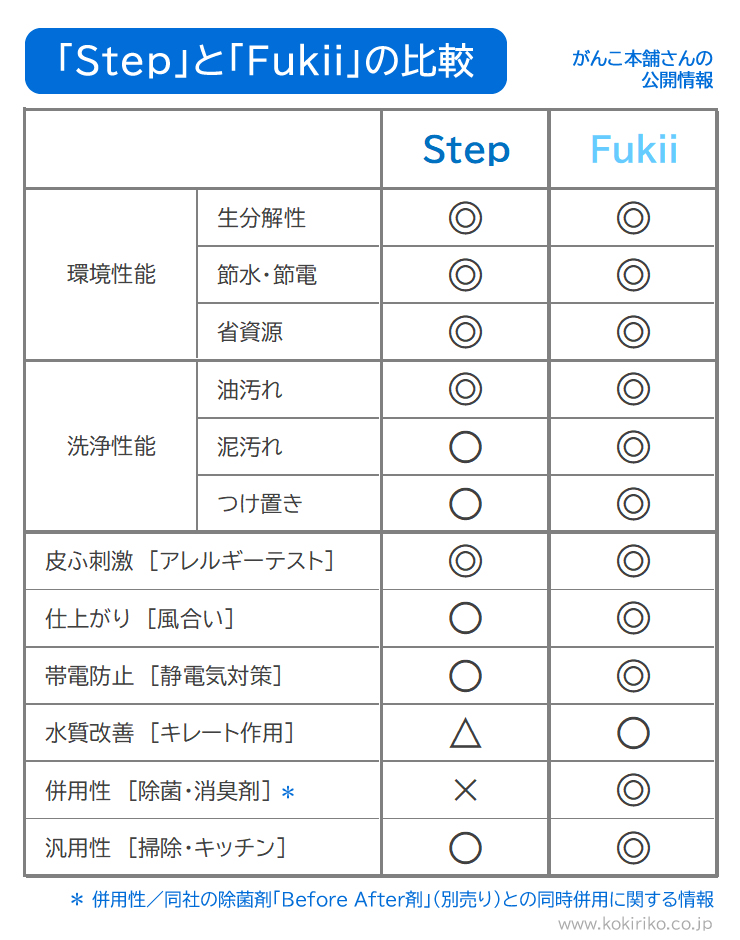Click the footnote about Before After剤
This screenshot has height=940, width=740.
click(x=392, y=899)
